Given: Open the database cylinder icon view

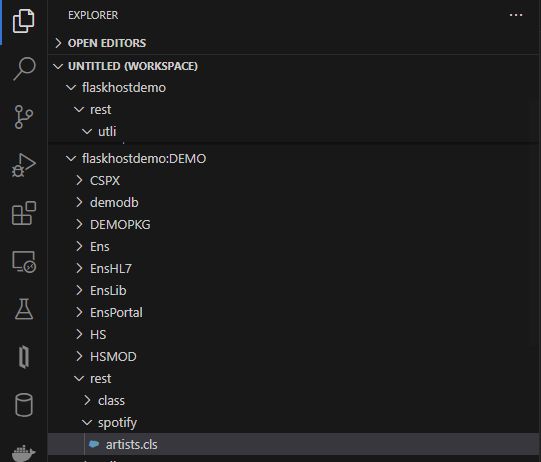Looking at the screenshot, I should click(x=24, y=405).
